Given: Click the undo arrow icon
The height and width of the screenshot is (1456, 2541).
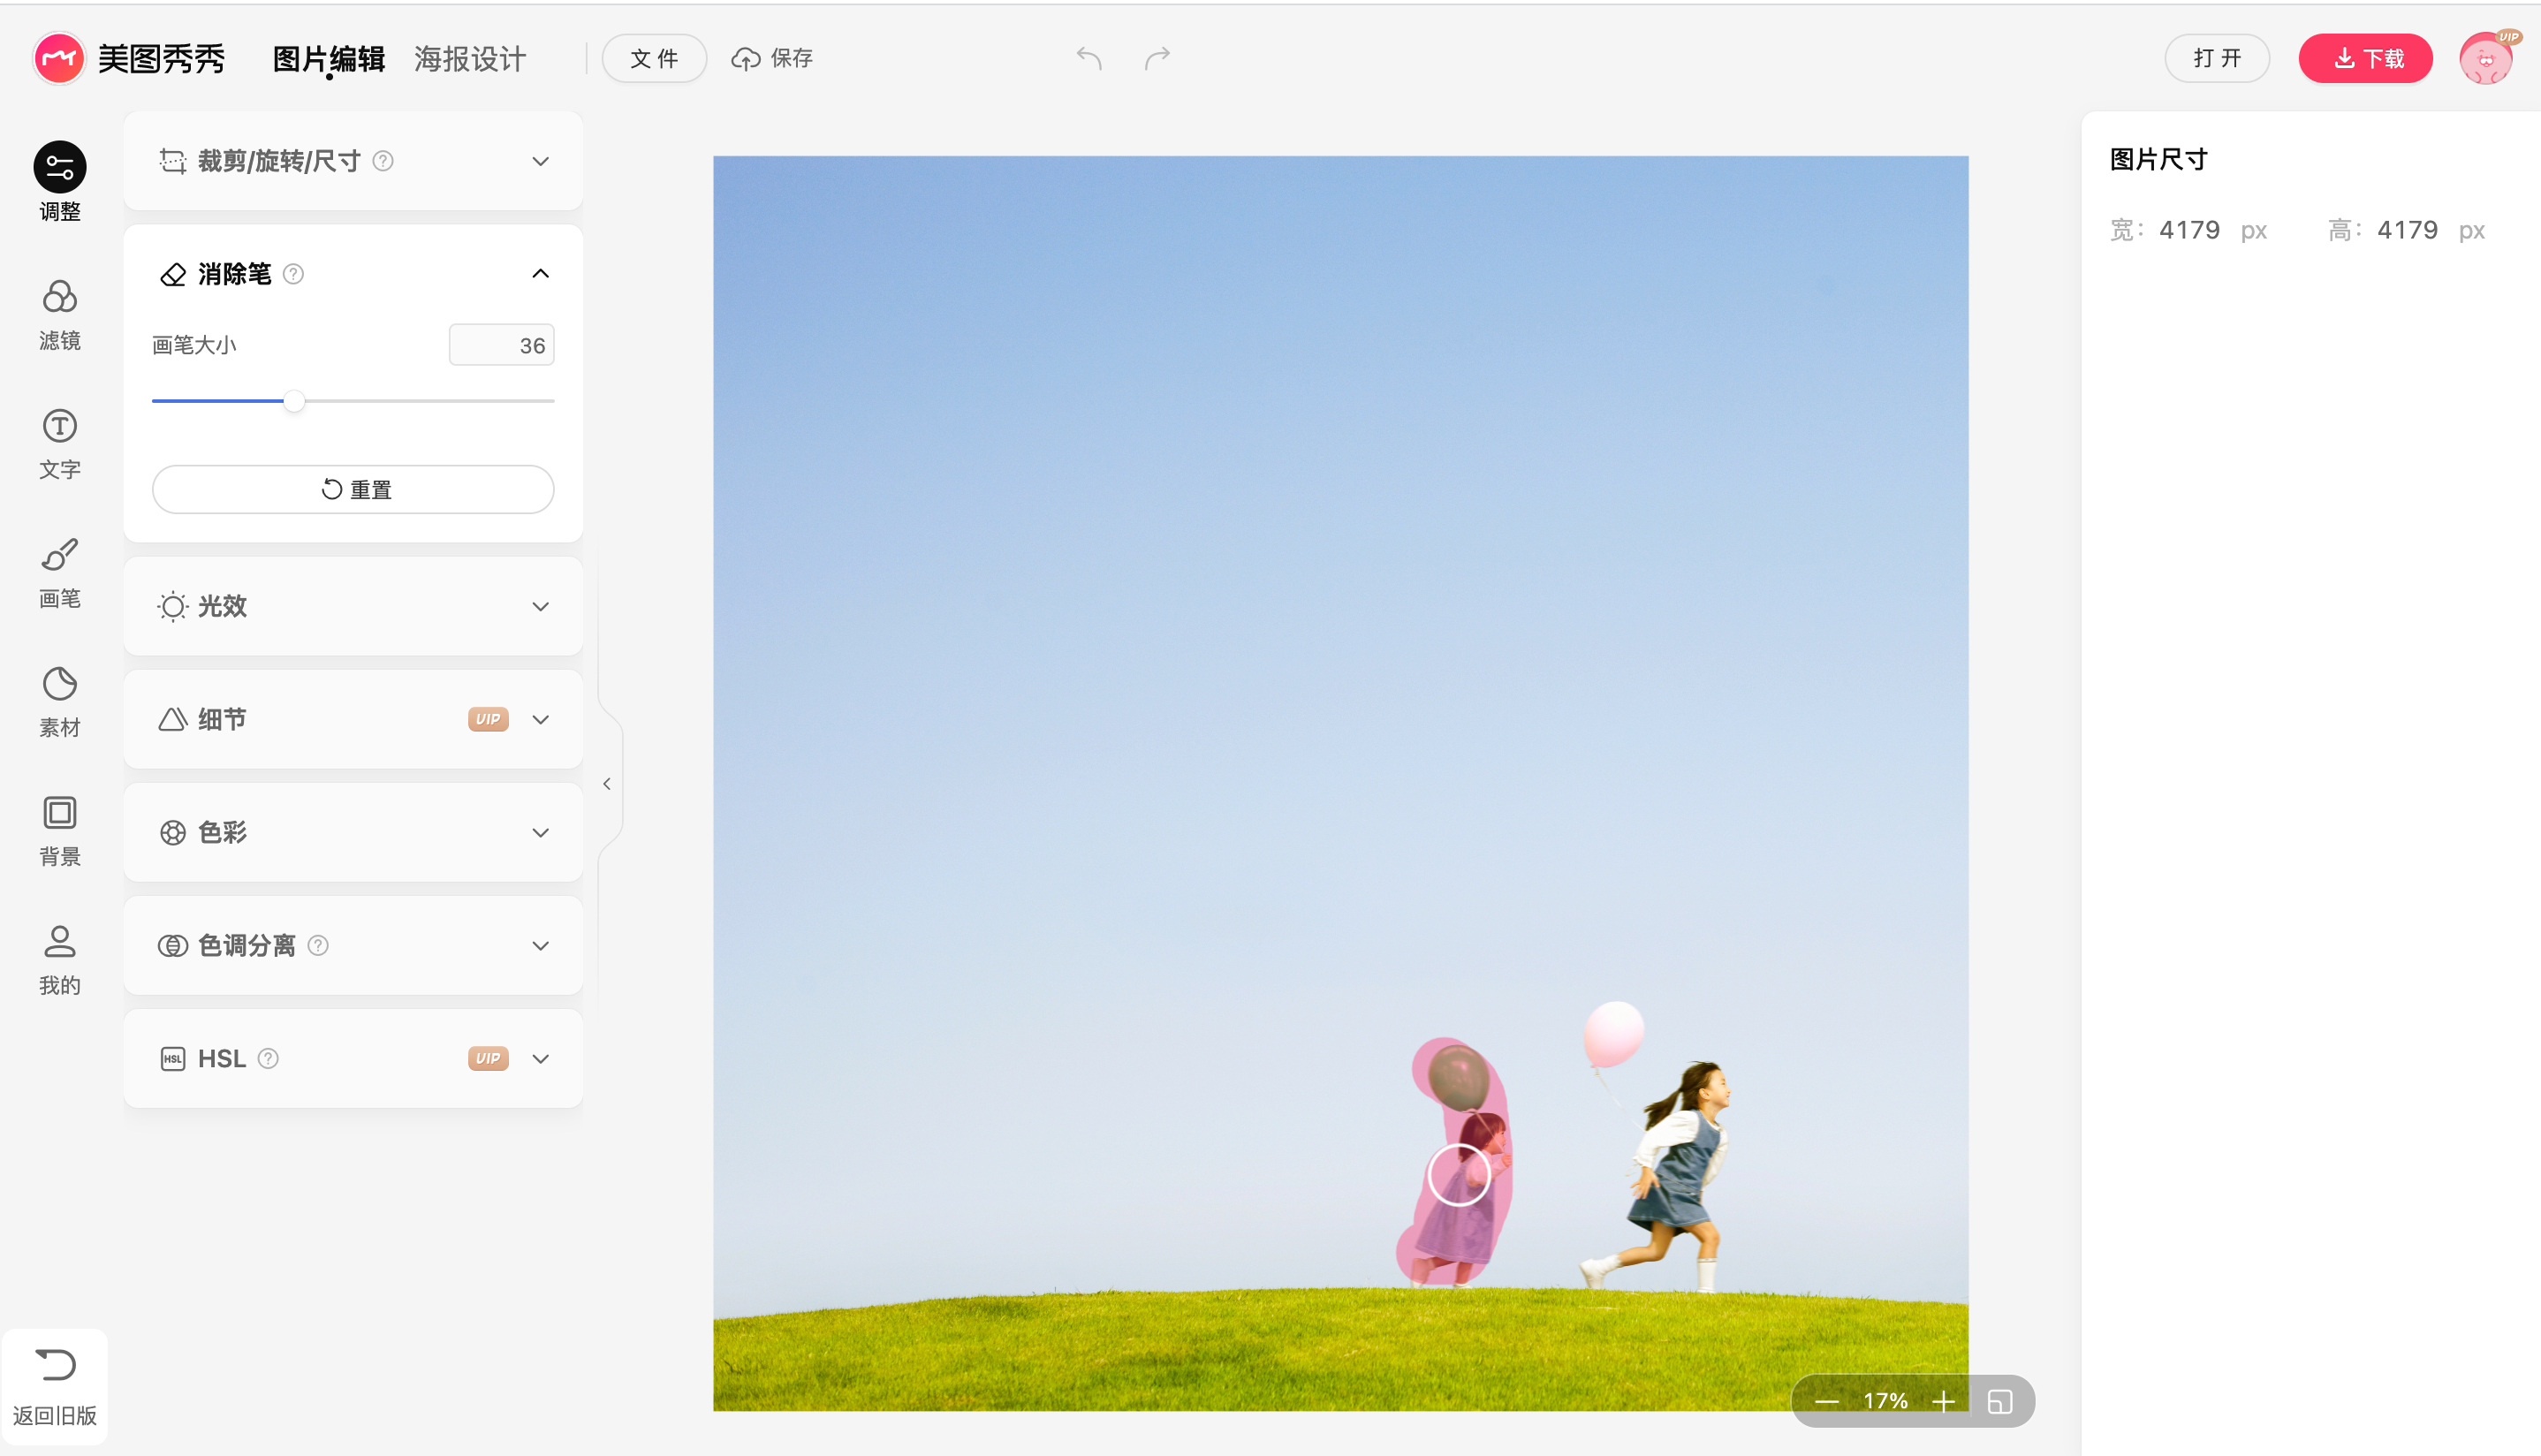Looking at the screenshot, I should click(x=1089, y=59).
